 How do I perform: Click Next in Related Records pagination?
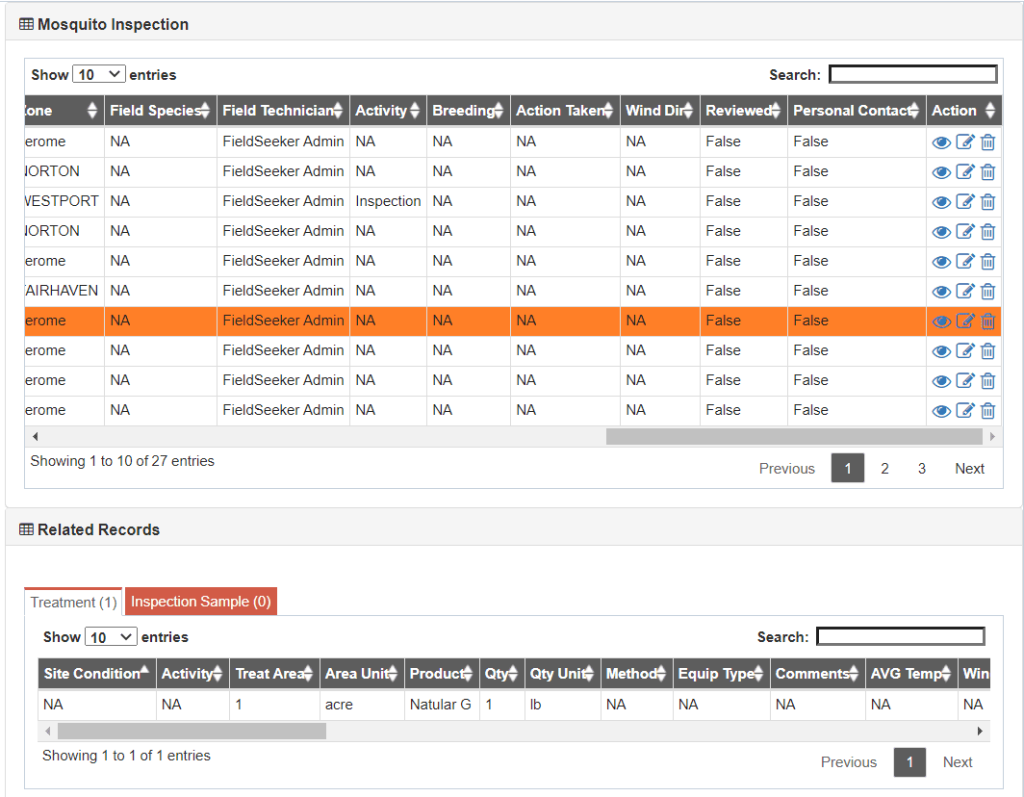(x=957, y=762)
